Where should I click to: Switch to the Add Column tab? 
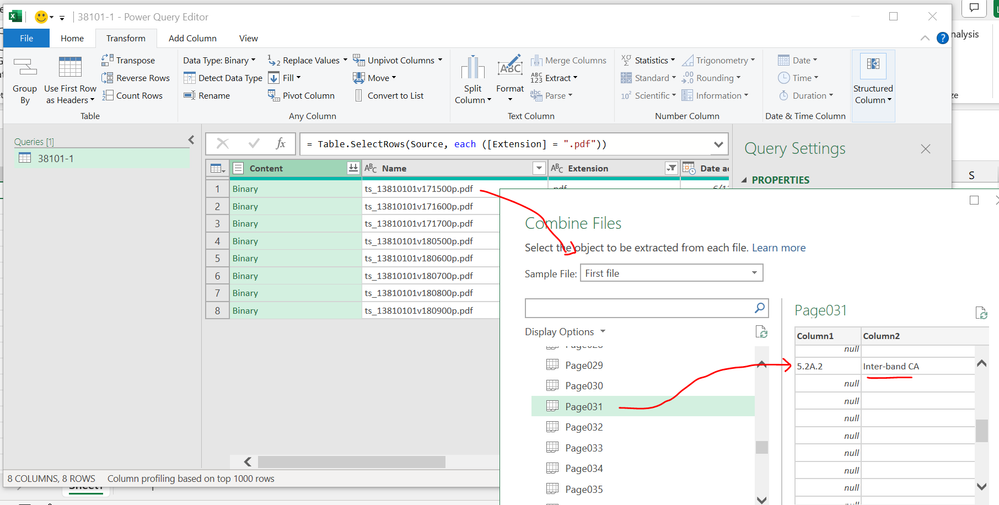192,38
